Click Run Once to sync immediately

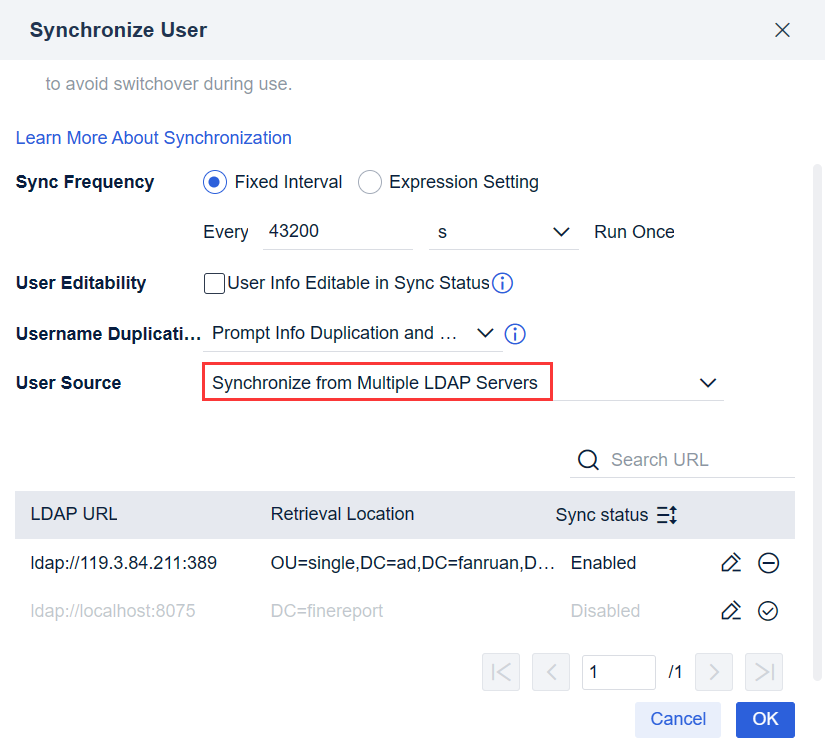point(633,231)
